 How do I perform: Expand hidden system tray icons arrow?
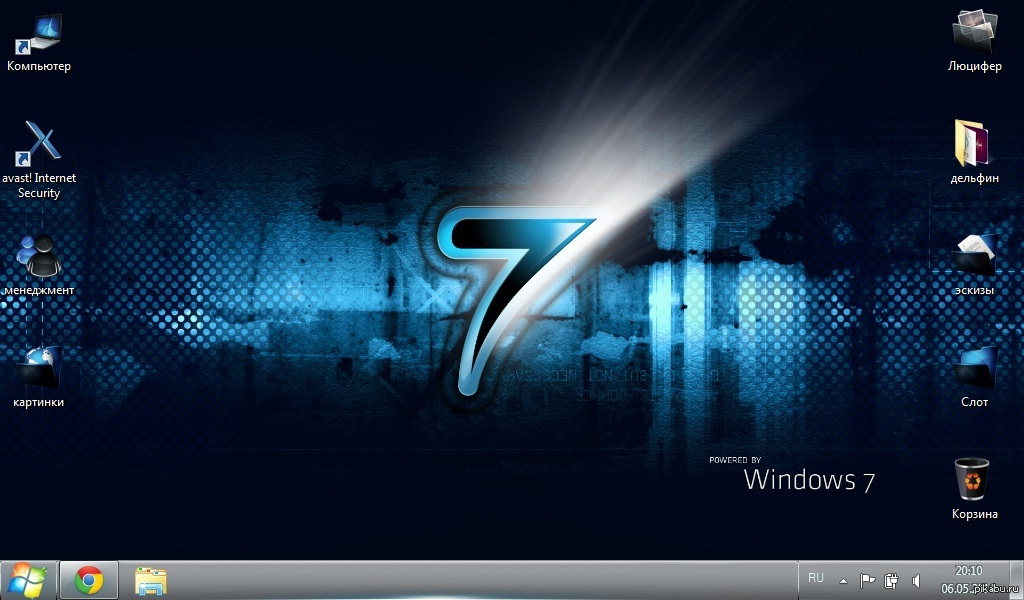point(843,580)
